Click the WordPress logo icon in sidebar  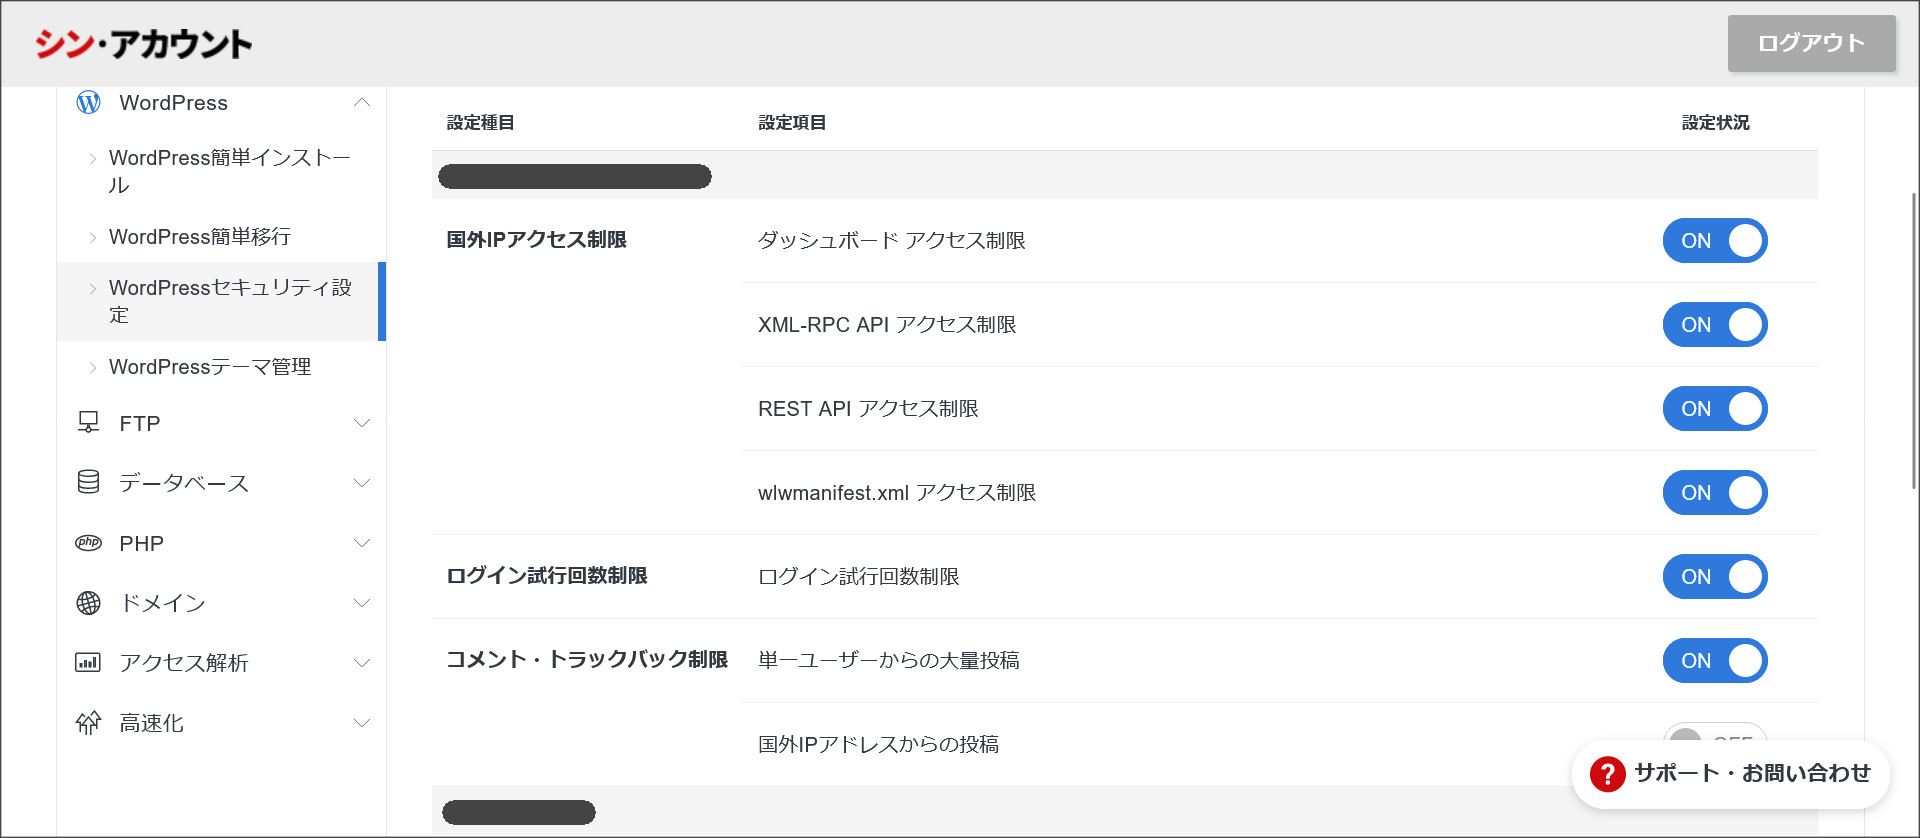tap(89, 103)
